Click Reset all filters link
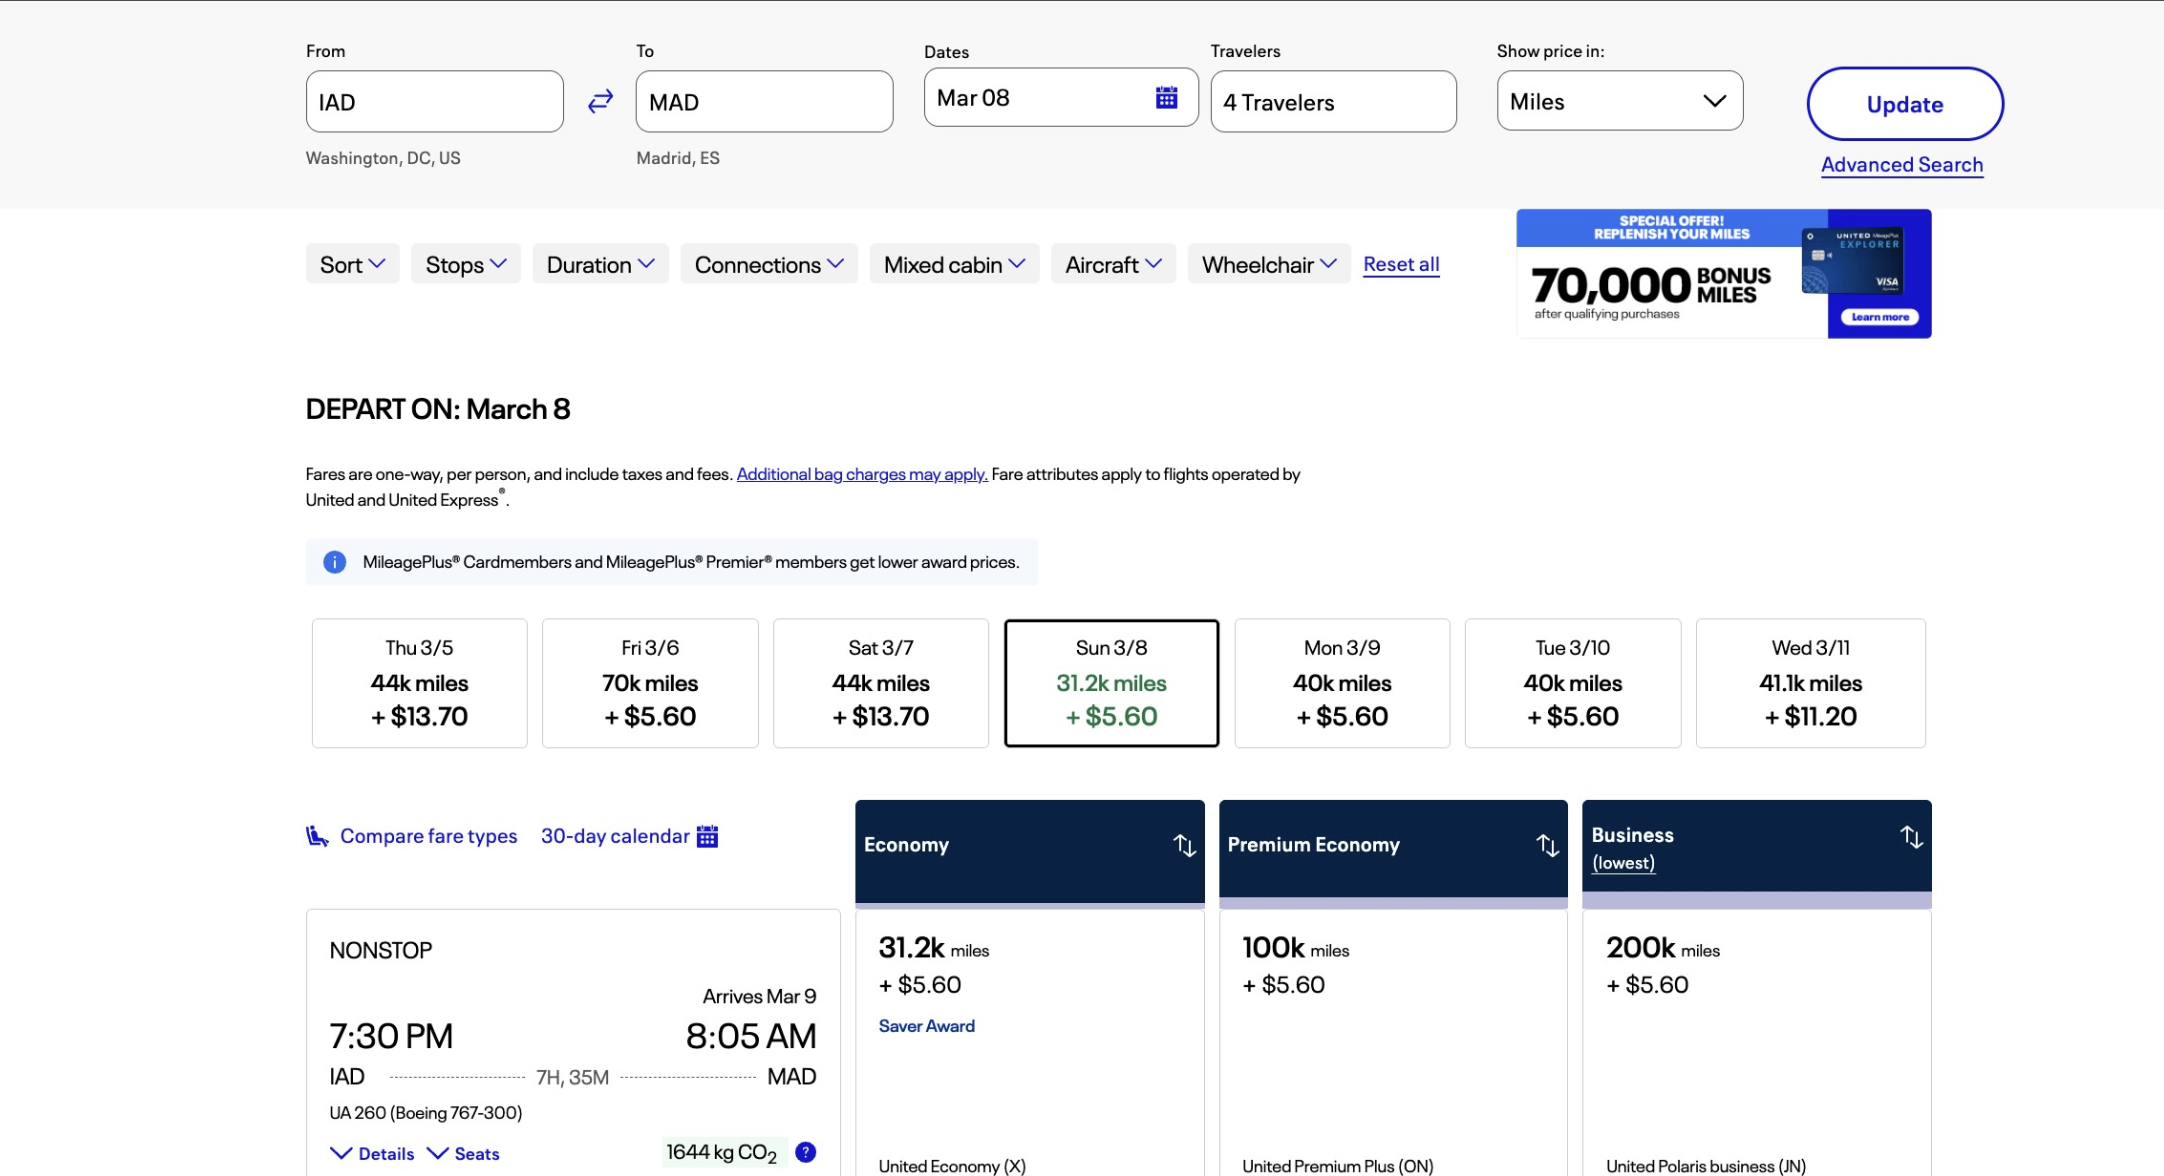 pos(1400,264)
